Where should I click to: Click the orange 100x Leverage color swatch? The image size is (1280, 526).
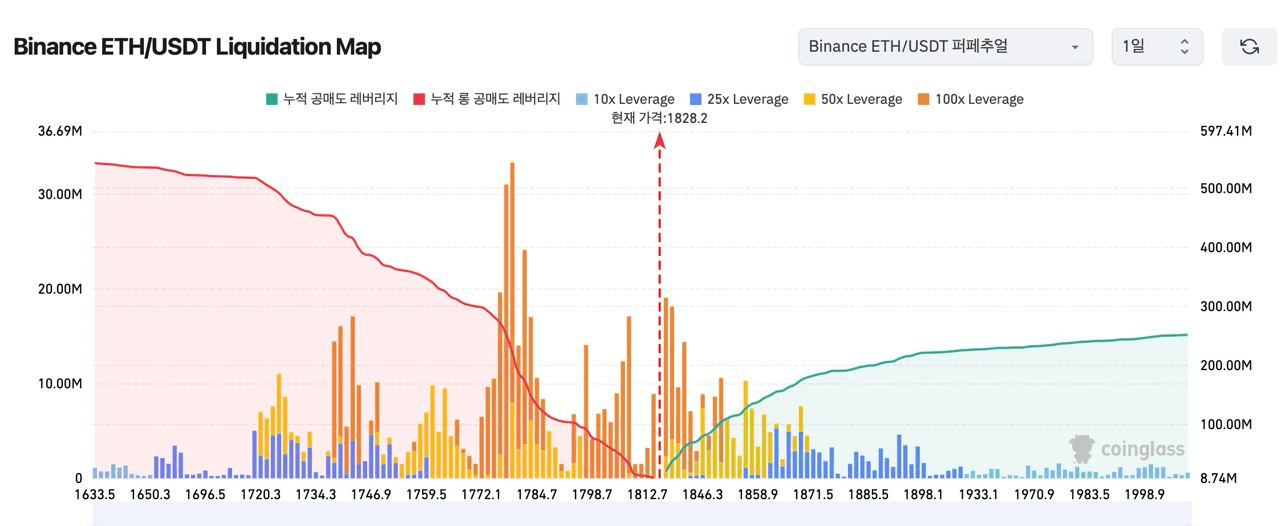pos(924,99)
